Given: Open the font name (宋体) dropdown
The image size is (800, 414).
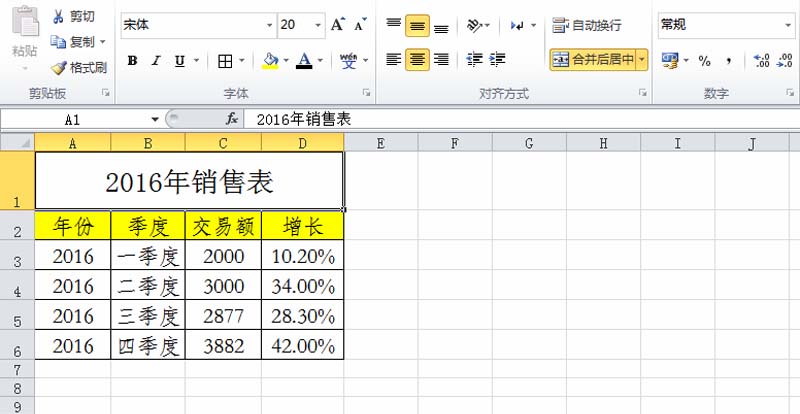Looking at the screenshot, I should click(x=269, y=25).
